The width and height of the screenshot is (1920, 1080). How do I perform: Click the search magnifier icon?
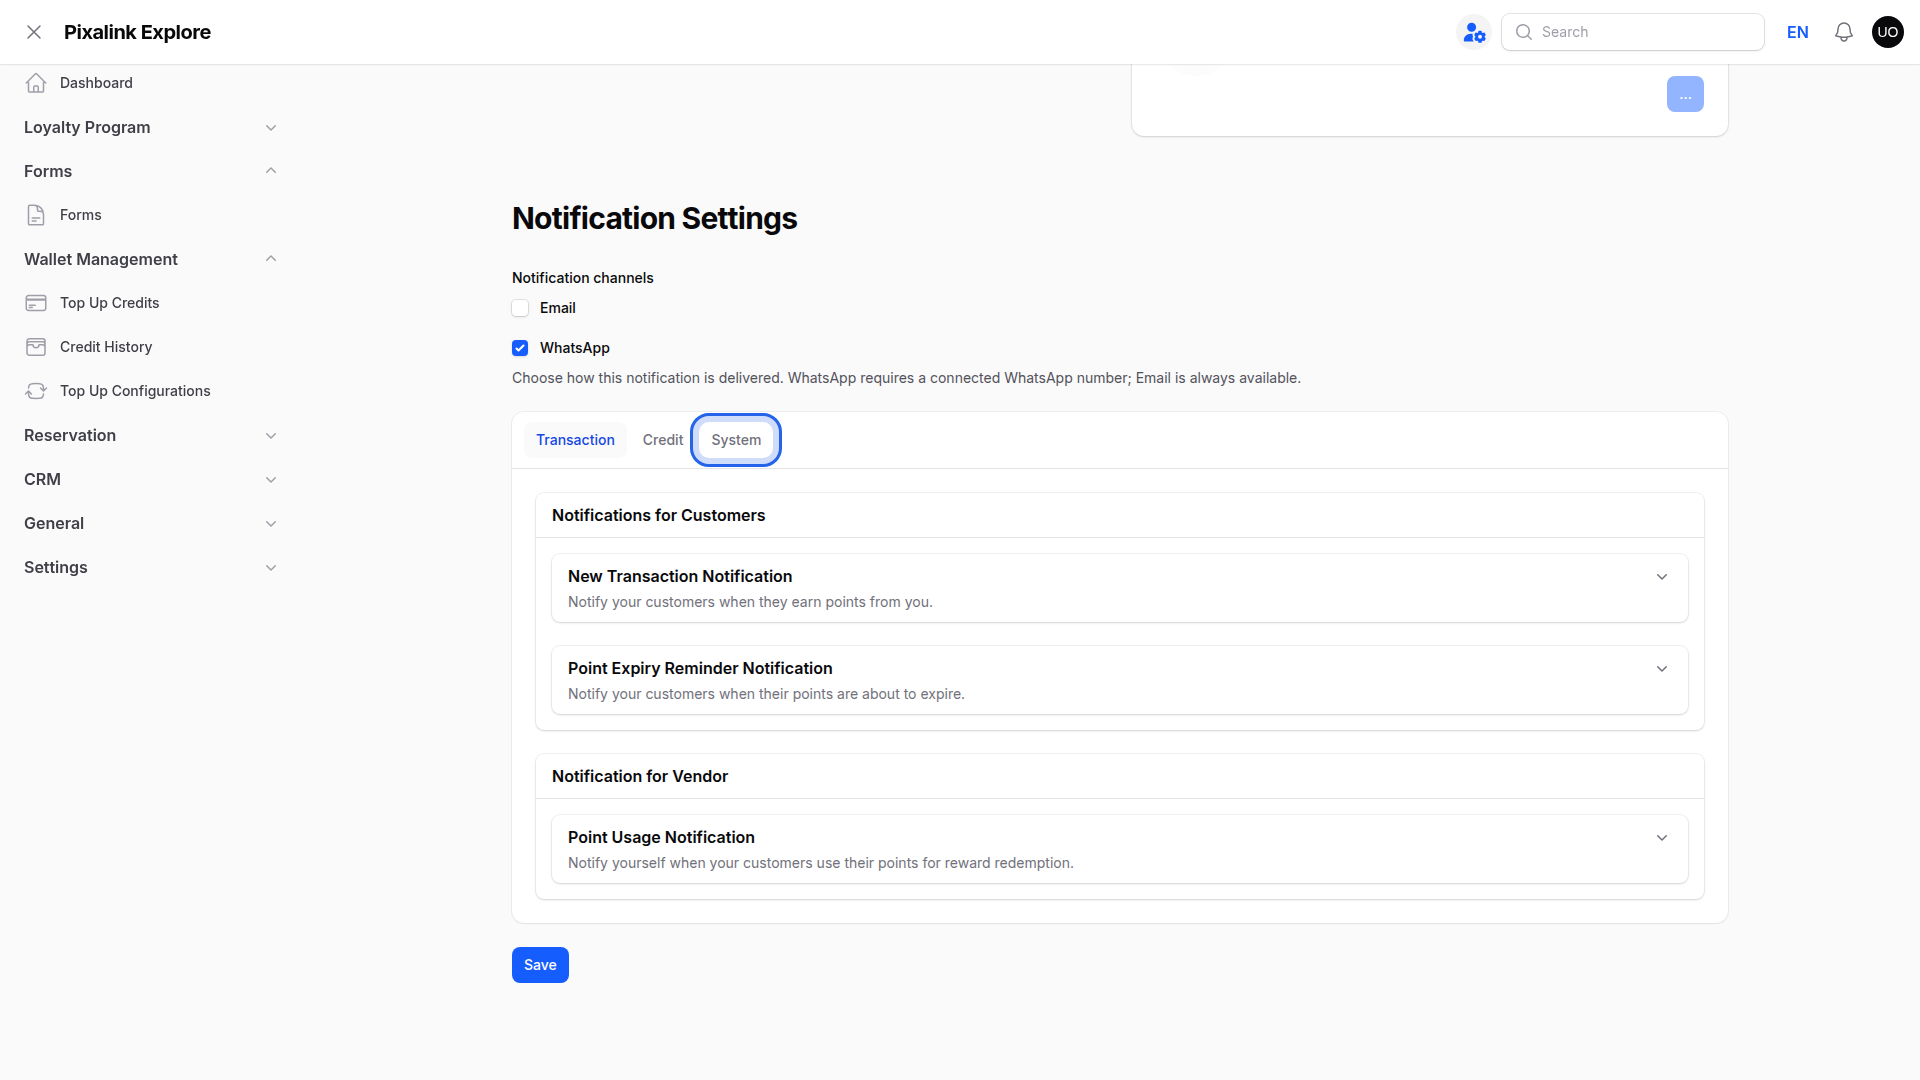pos(1524,32)
